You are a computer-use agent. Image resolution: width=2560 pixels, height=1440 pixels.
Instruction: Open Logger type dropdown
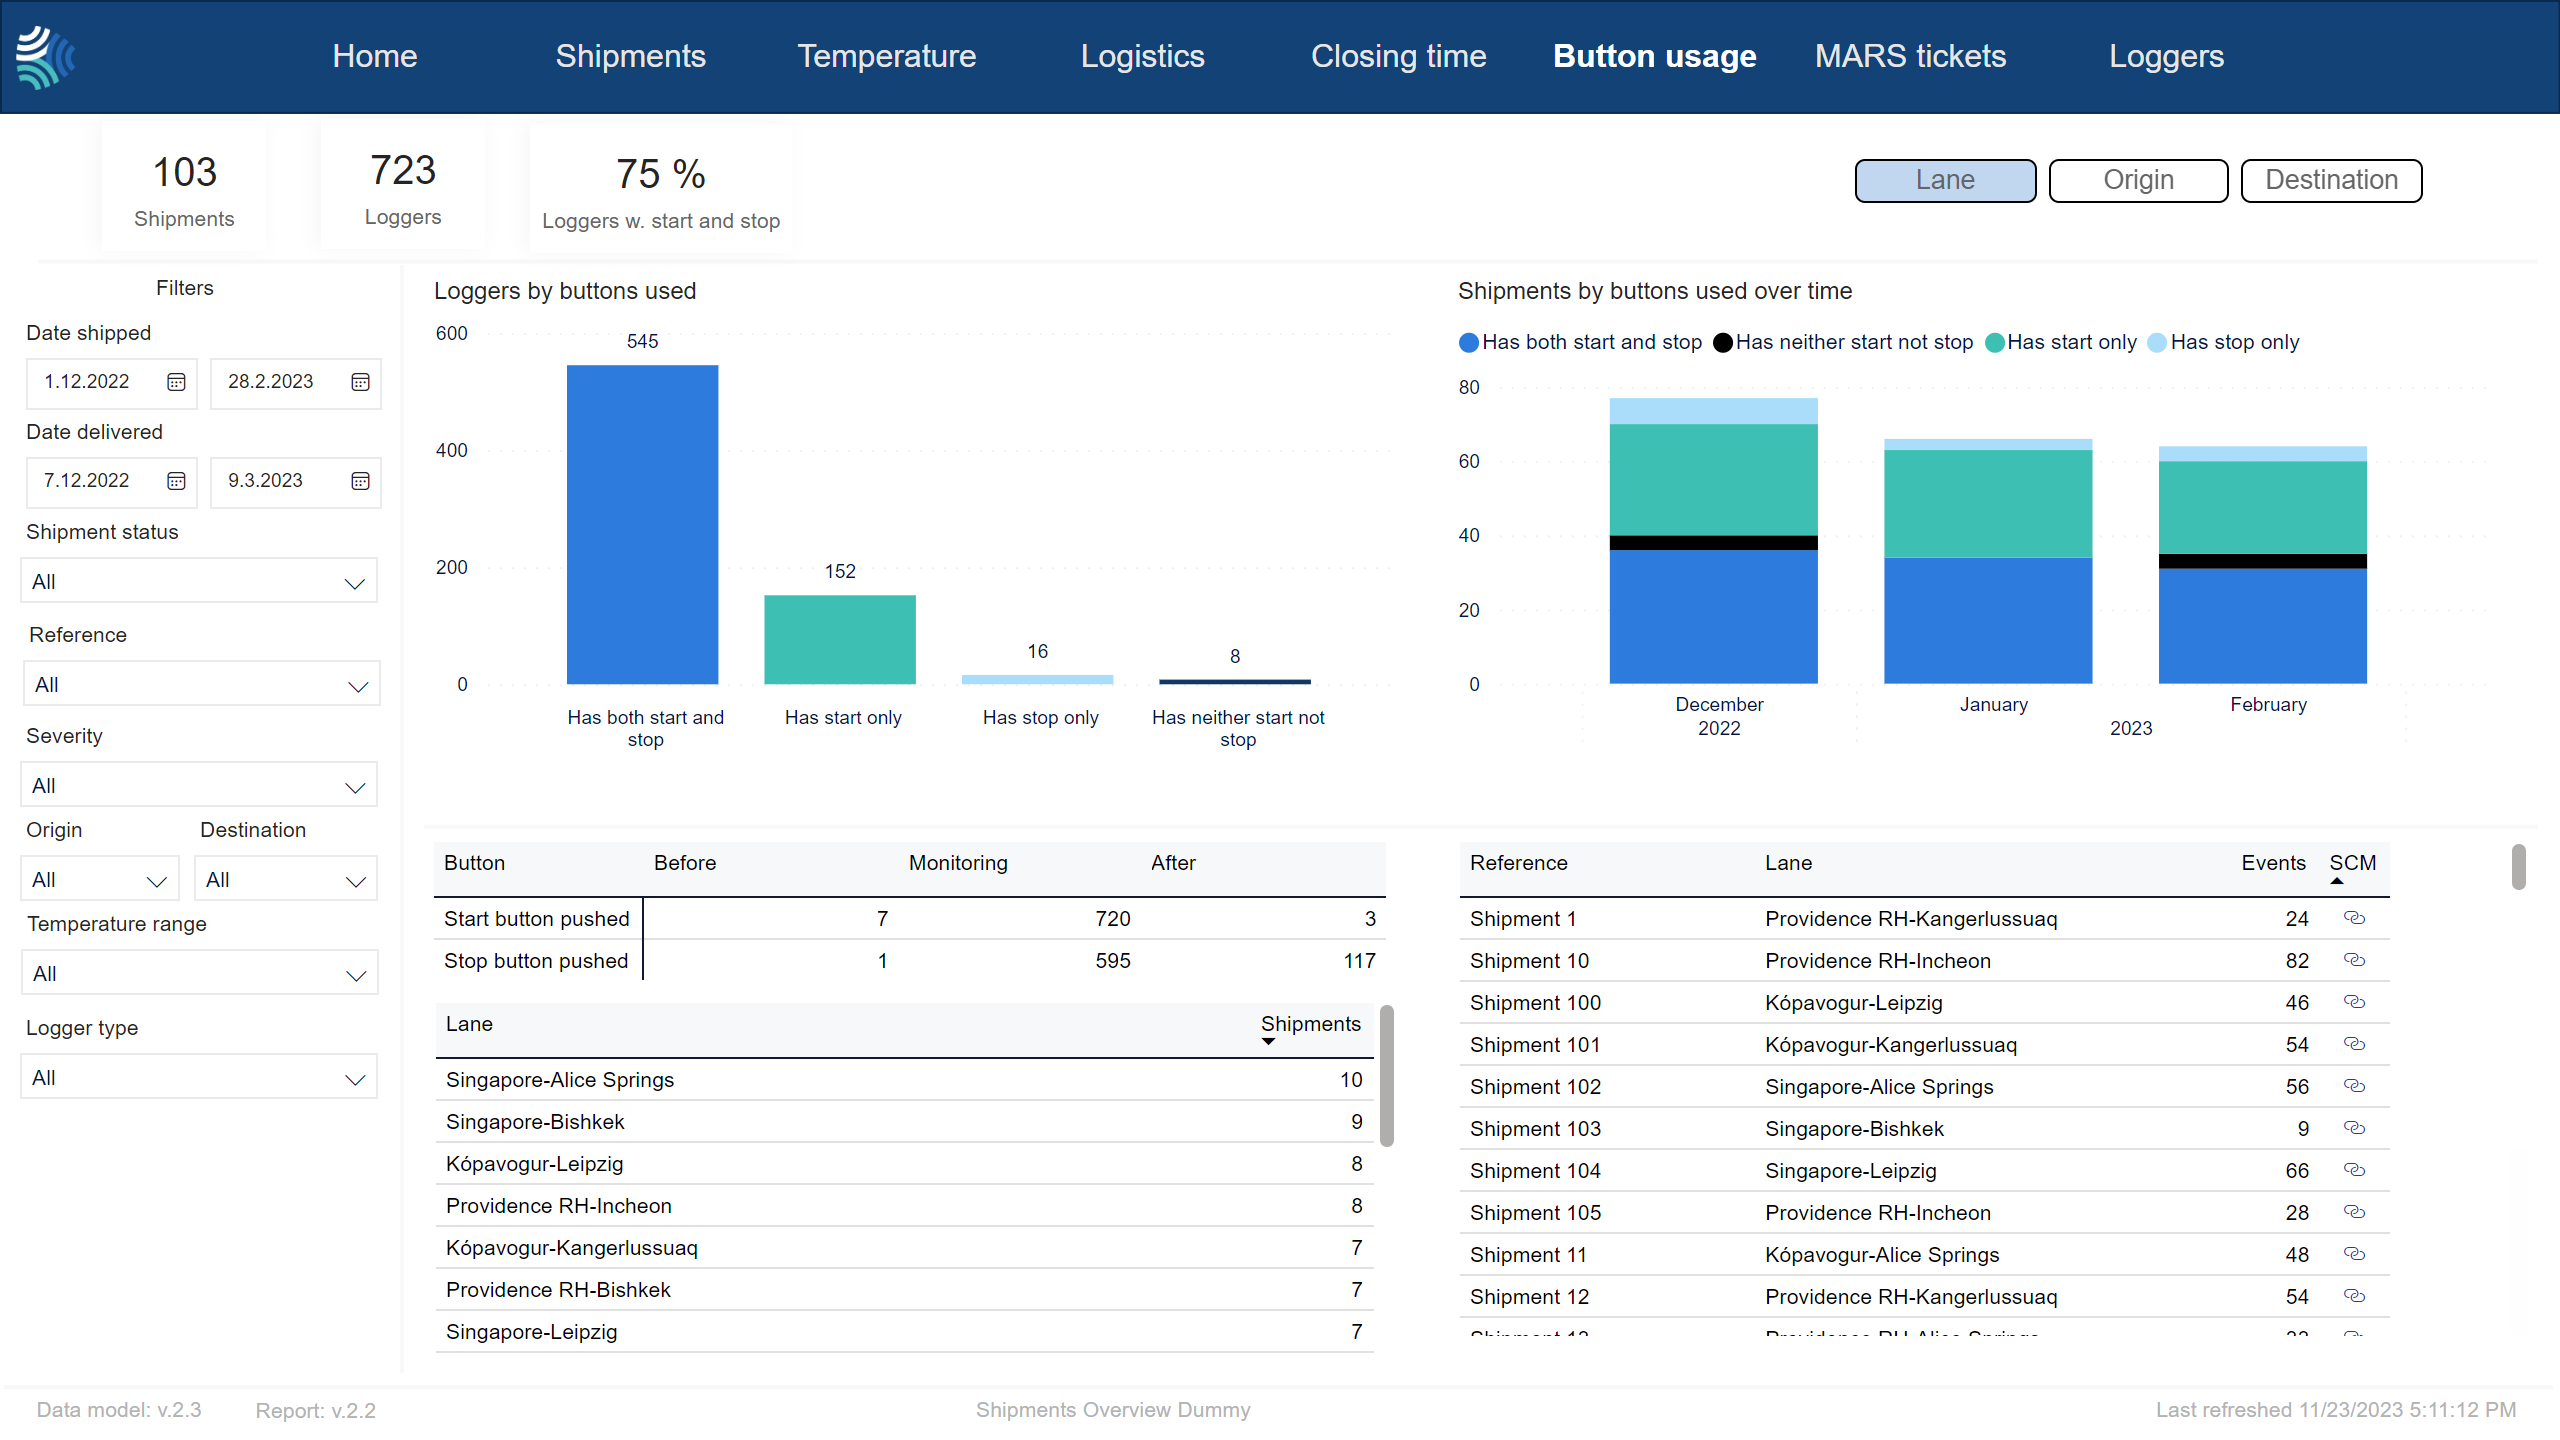pos(199,1077)
